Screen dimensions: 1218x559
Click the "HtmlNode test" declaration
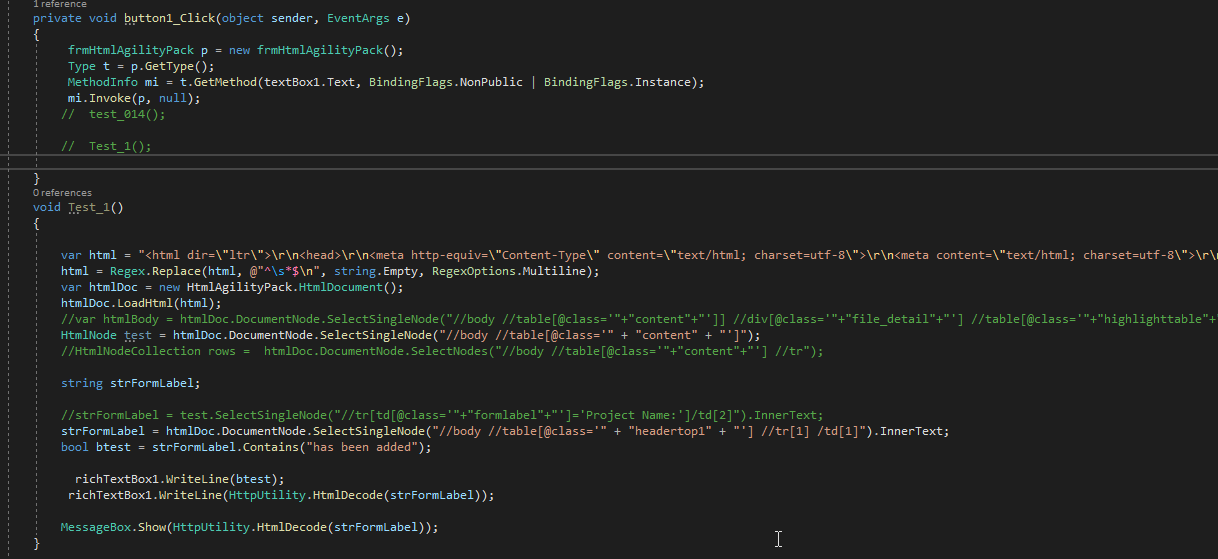click(106, 335)
